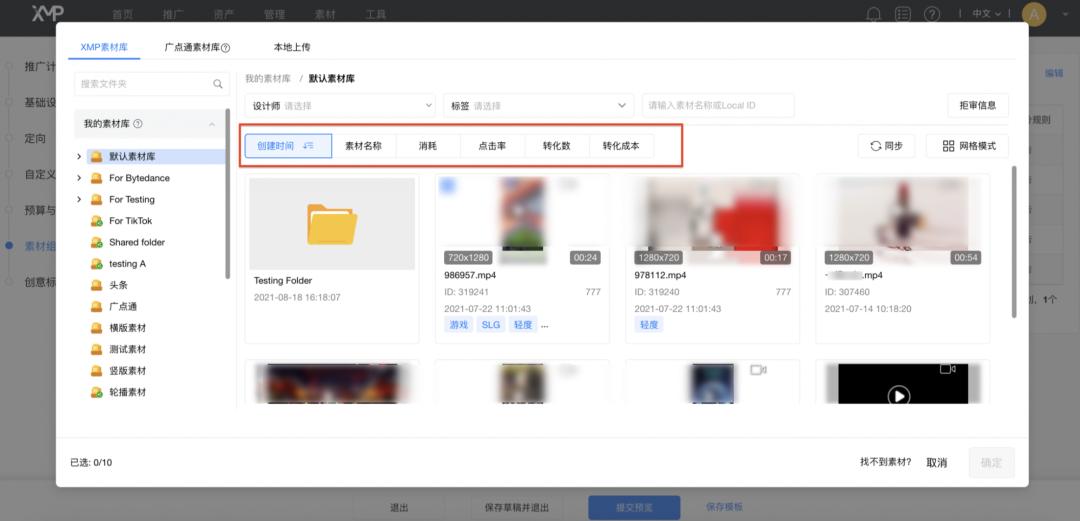Screen dimensions: 1080x521
Task: Select the Shared folder tree row
Action: (x=149, y=243)
